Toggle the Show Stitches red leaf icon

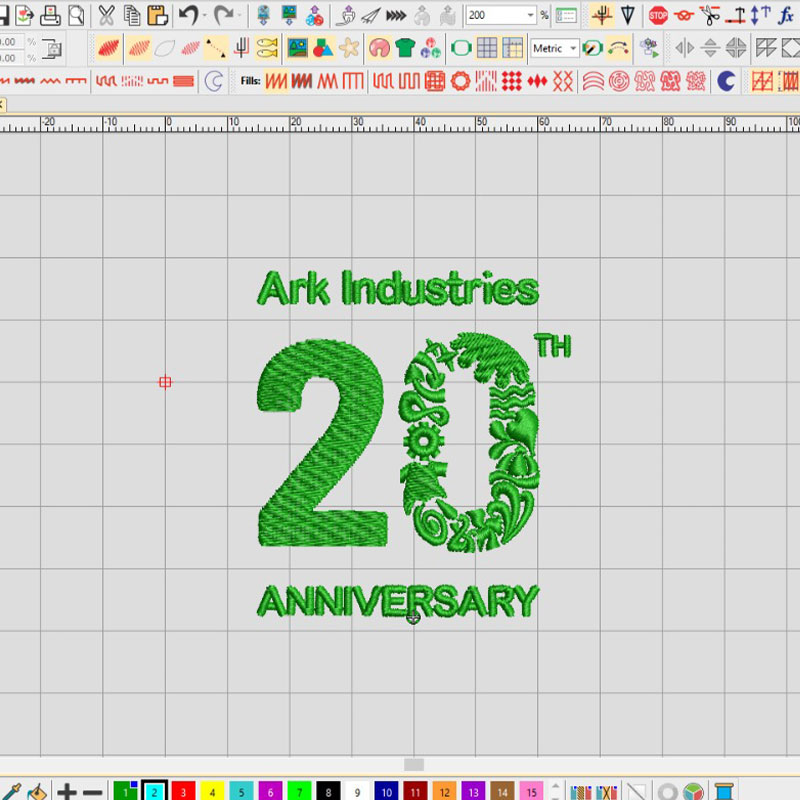click(108, 48)
